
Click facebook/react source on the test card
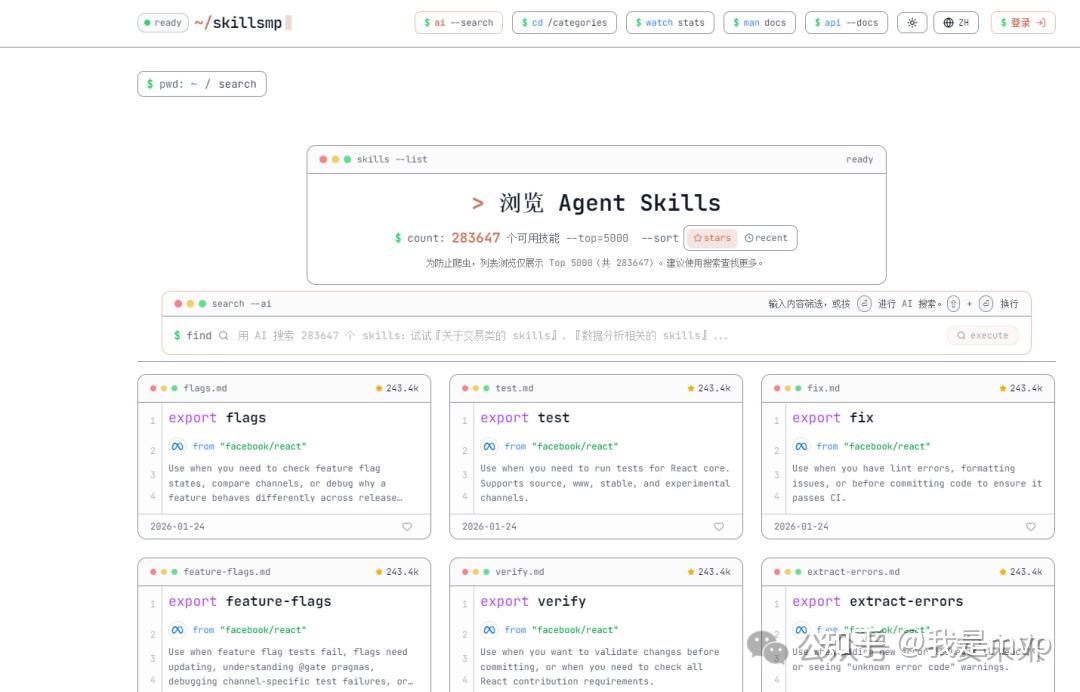575,446
